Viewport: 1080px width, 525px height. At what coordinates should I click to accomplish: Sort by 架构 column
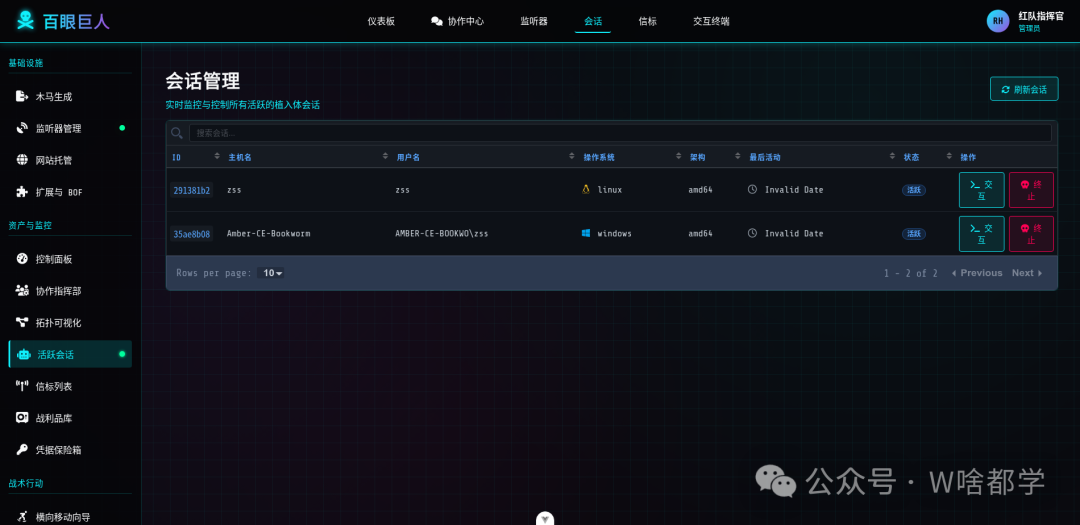(x=738, y=157)
